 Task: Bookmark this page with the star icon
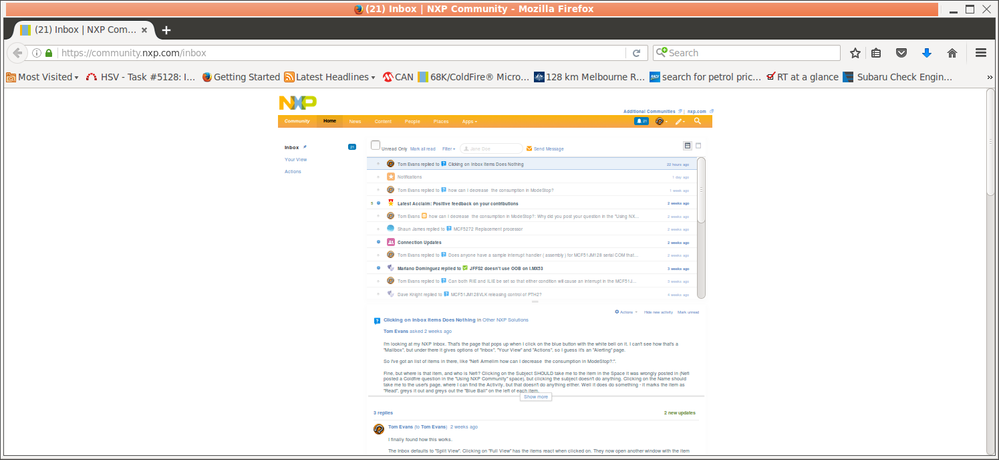[x=855, y=53]
